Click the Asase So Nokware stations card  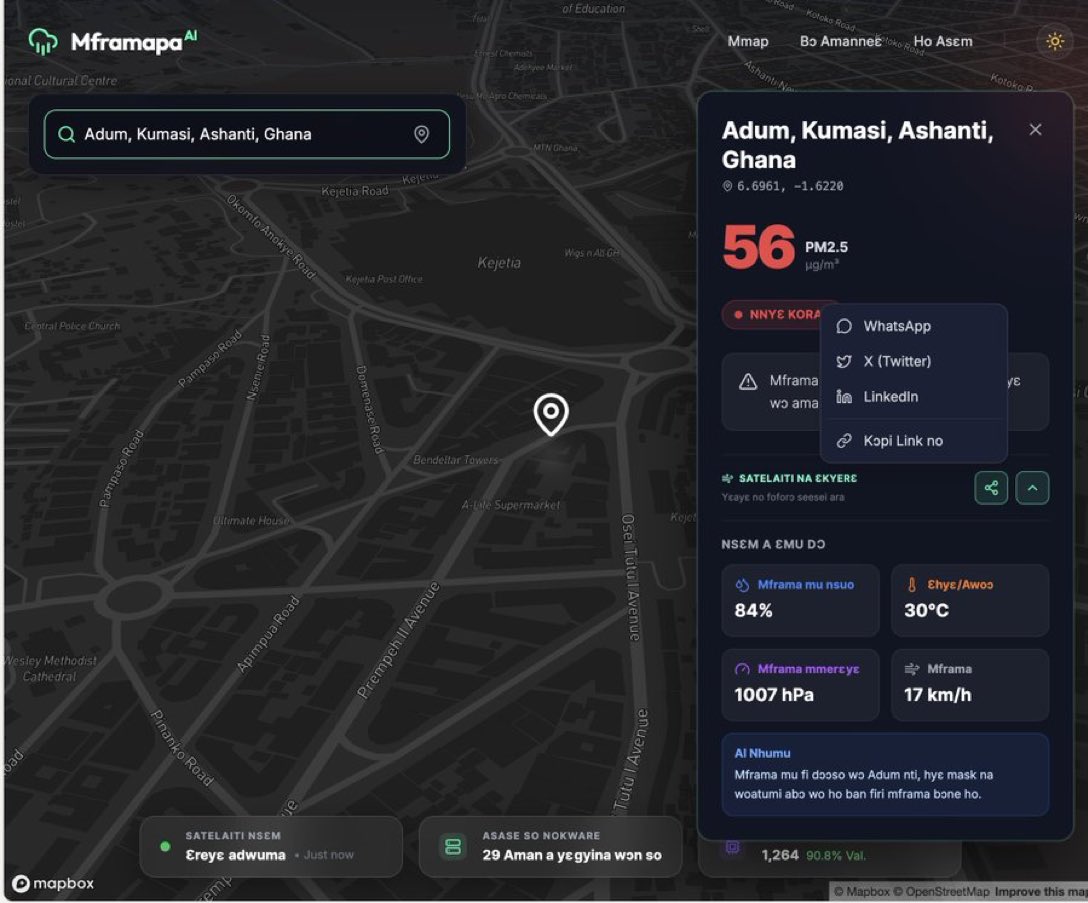coord(551,847)
